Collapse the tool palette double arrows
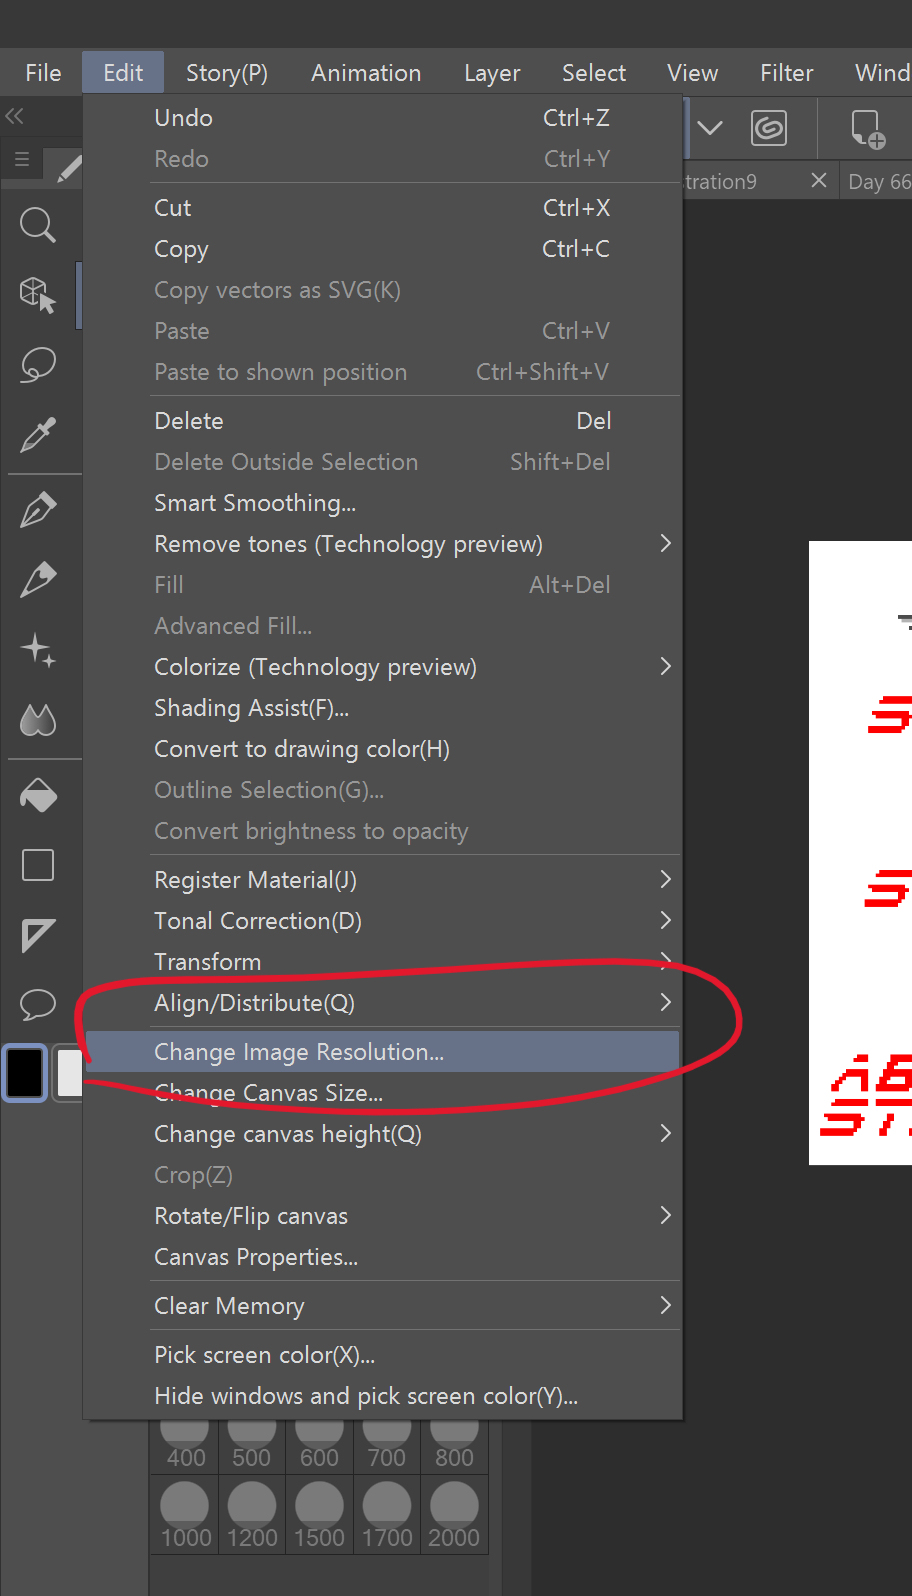The height and width of the screenshot is (1596, 912). point(14,116)
